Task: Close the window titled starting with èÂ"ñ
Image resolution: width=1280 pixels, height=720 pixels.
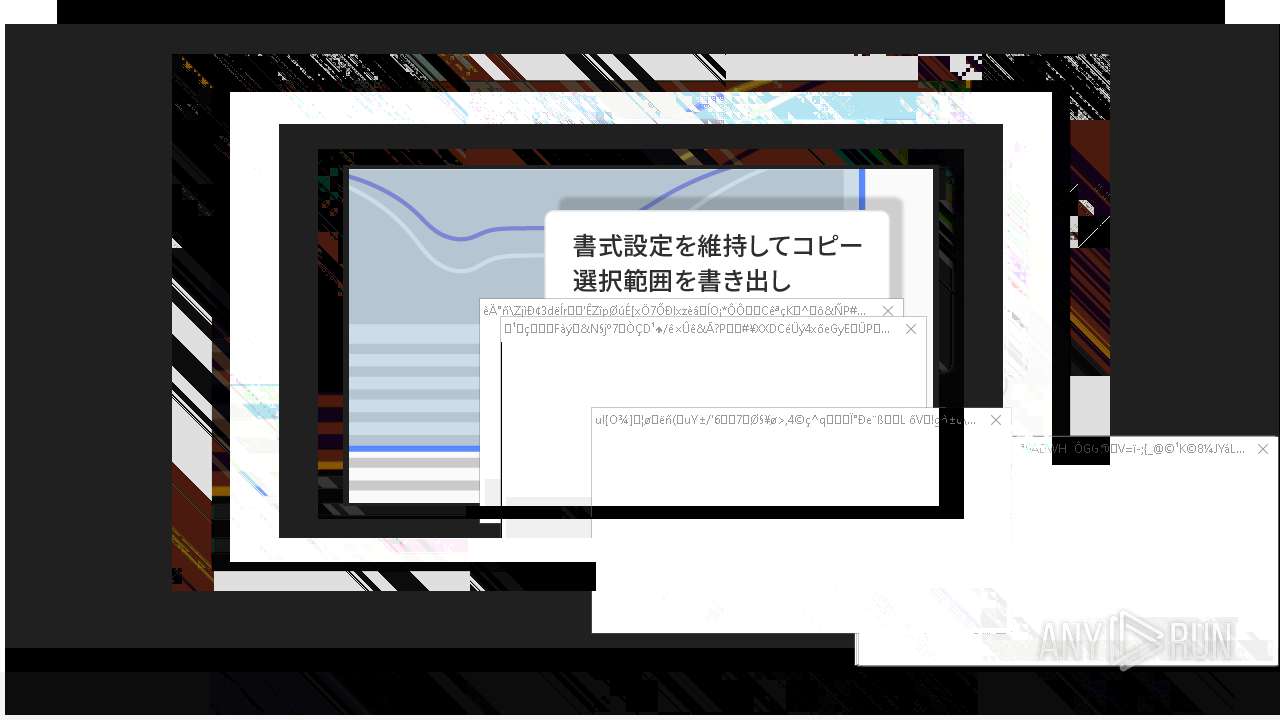Action: tap(888, 311)
